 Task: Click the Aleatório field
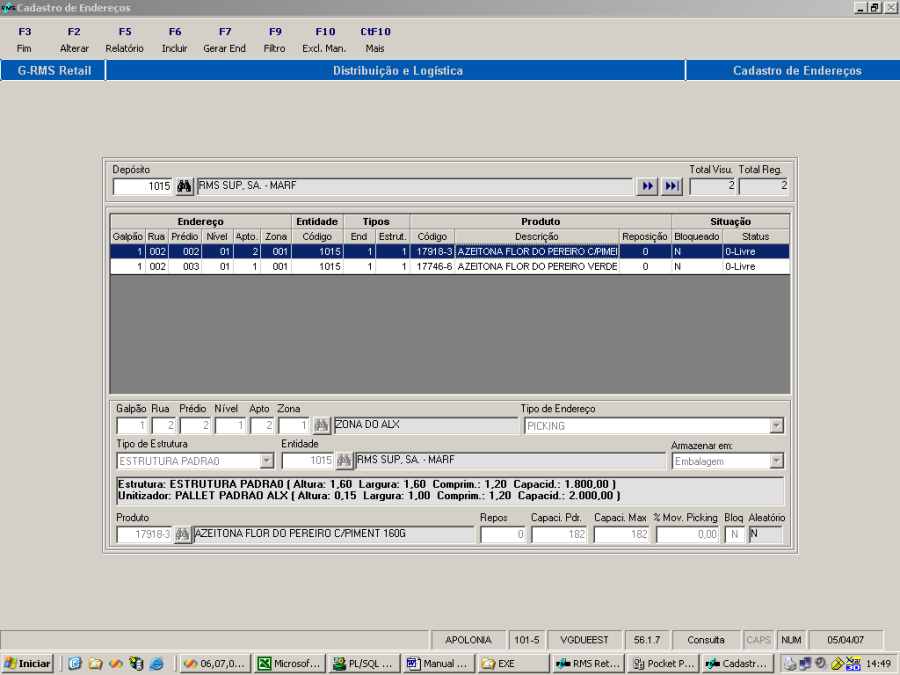tap(765, 534)
